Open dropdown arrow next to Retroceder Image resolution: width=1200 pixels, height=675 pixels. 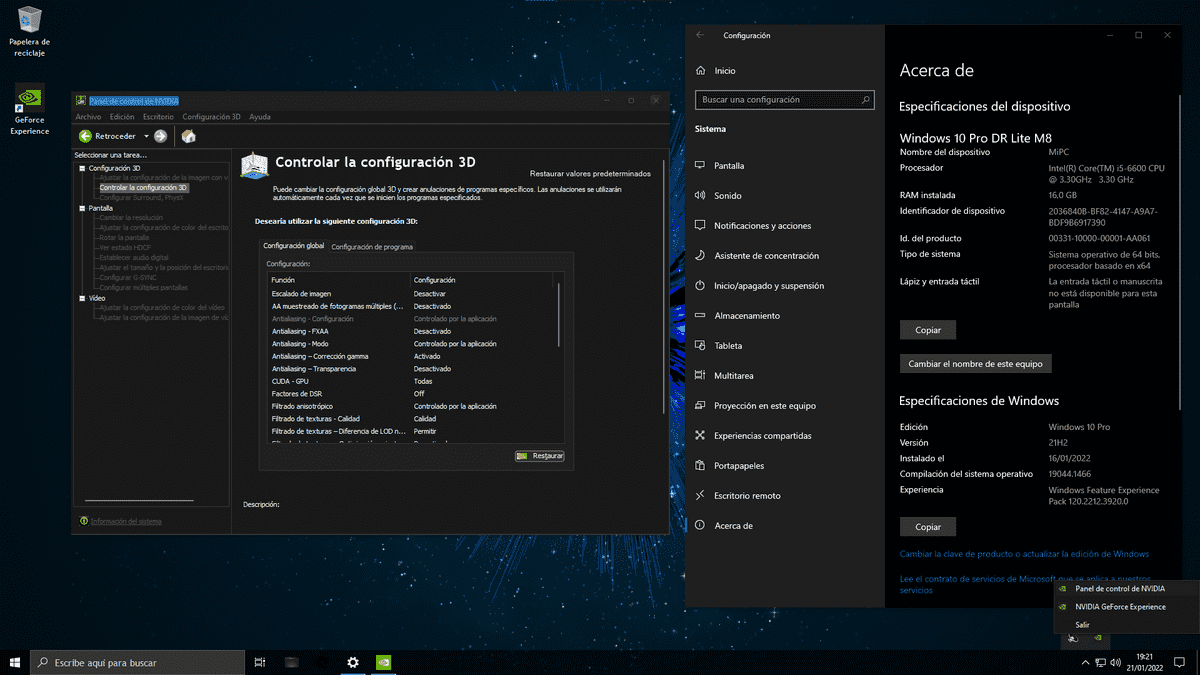tap(146, 136)
